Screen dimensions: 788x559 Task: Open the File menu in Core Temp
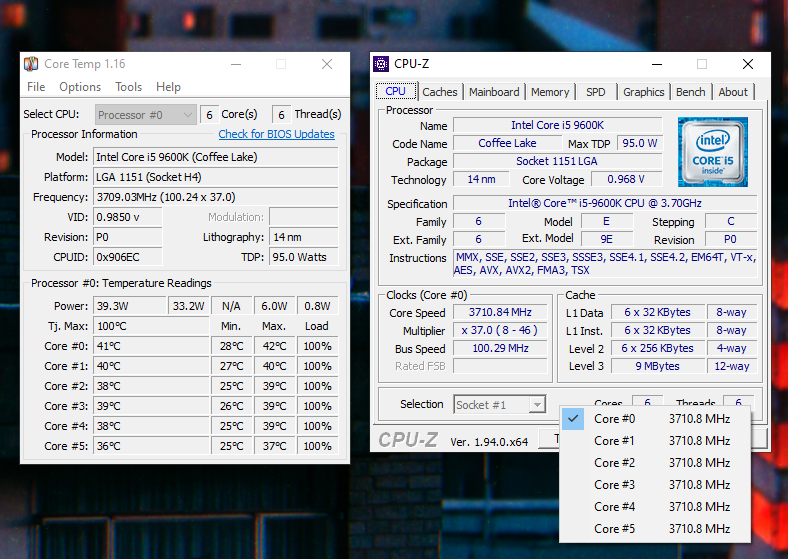point(36,87)
